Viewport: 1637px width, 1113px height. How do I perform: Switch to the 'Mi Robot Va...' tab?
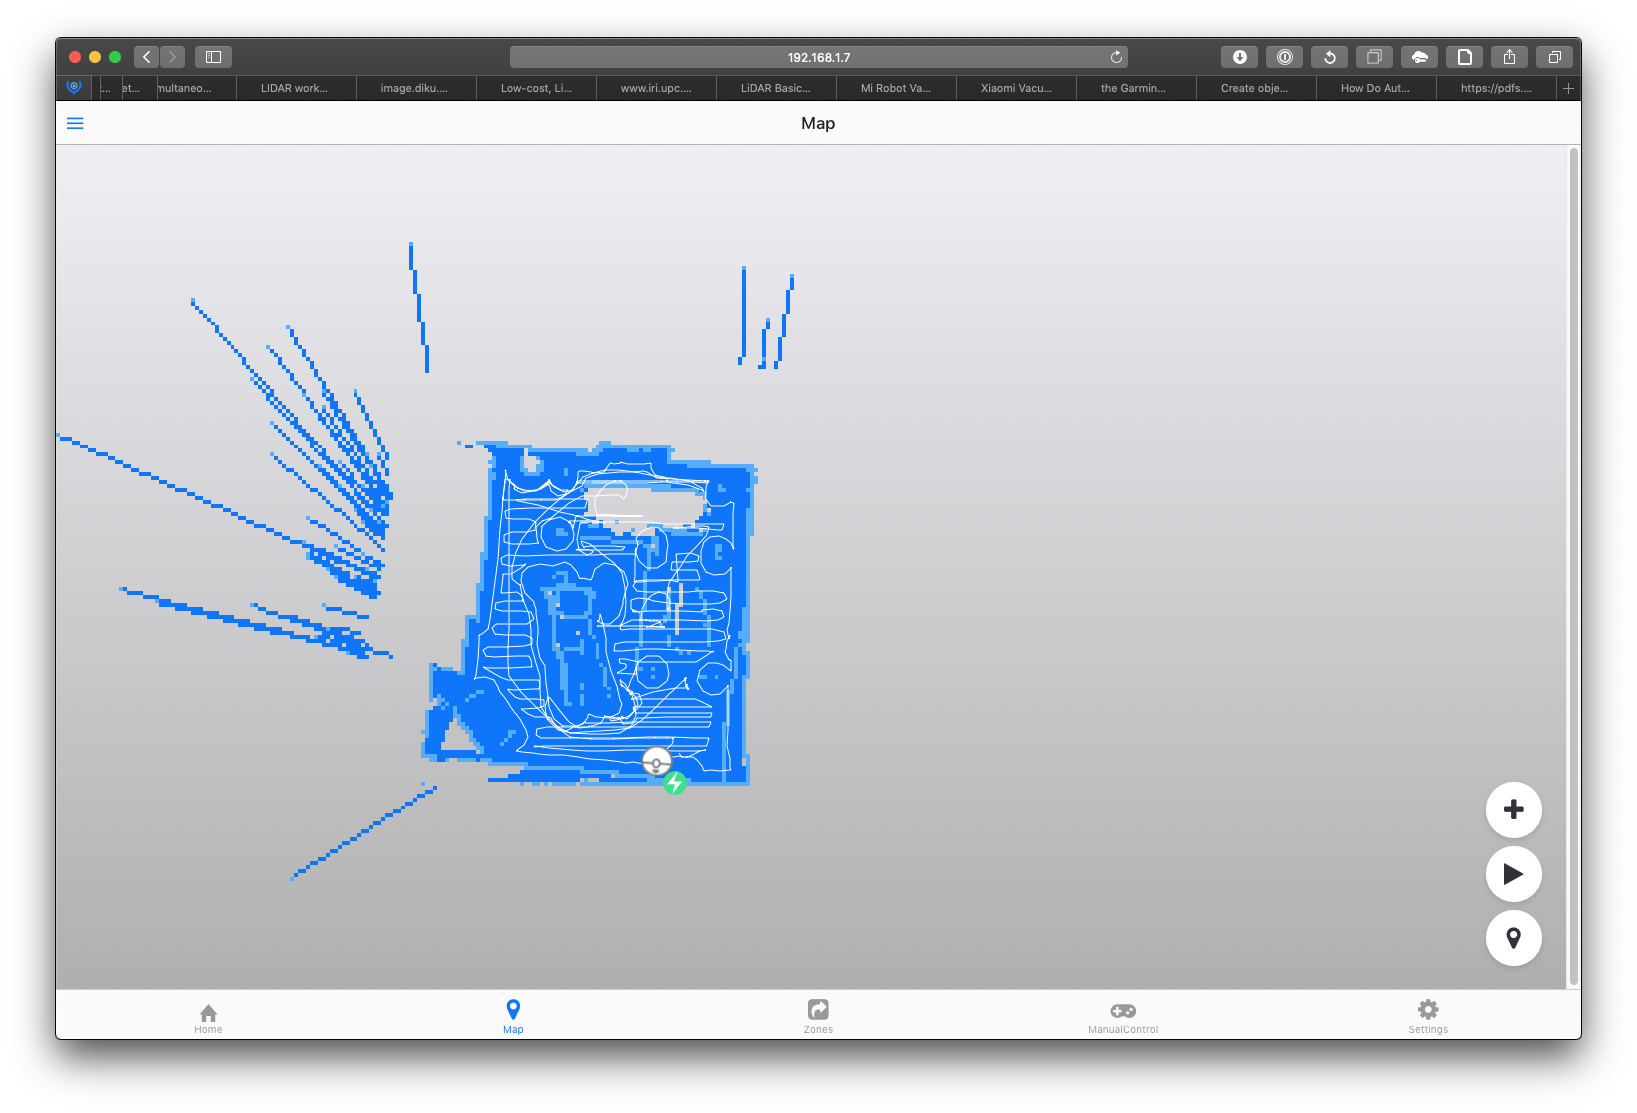pos(896,88)
